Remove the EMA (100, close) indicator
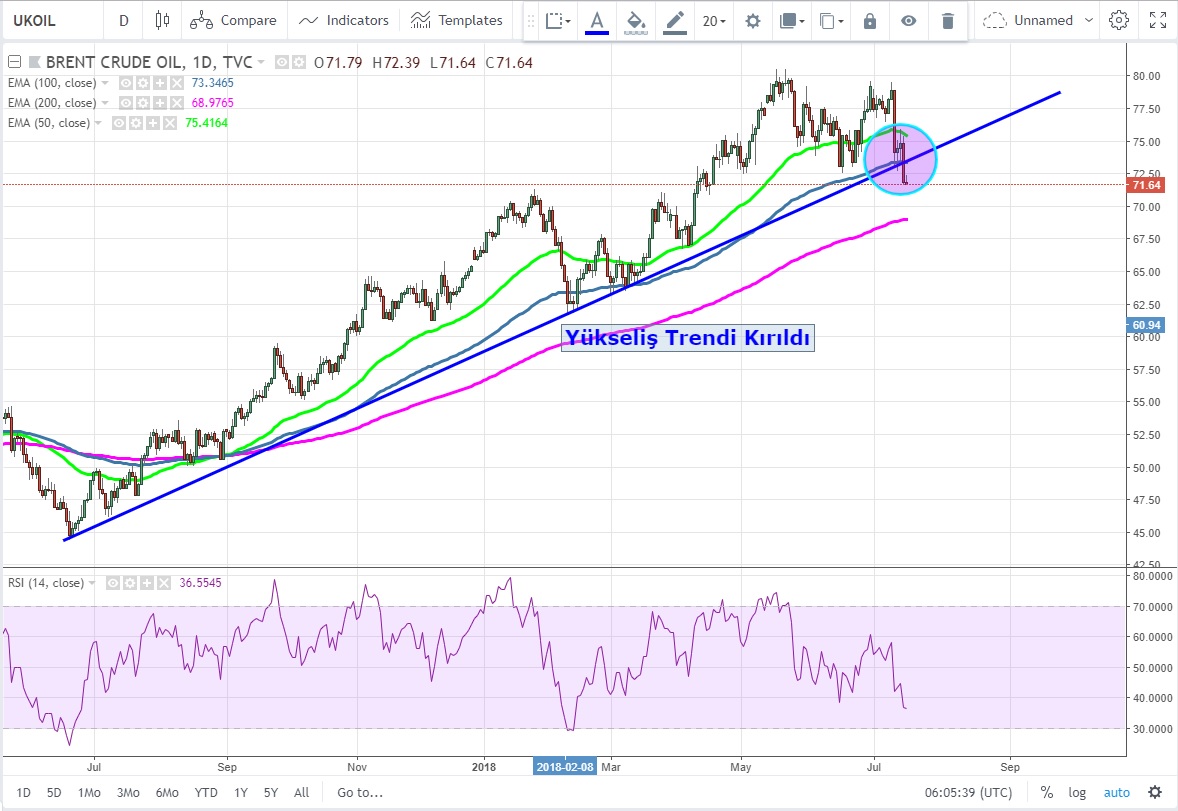Screen dimensions: 1178x811 (x=176, y=83)
